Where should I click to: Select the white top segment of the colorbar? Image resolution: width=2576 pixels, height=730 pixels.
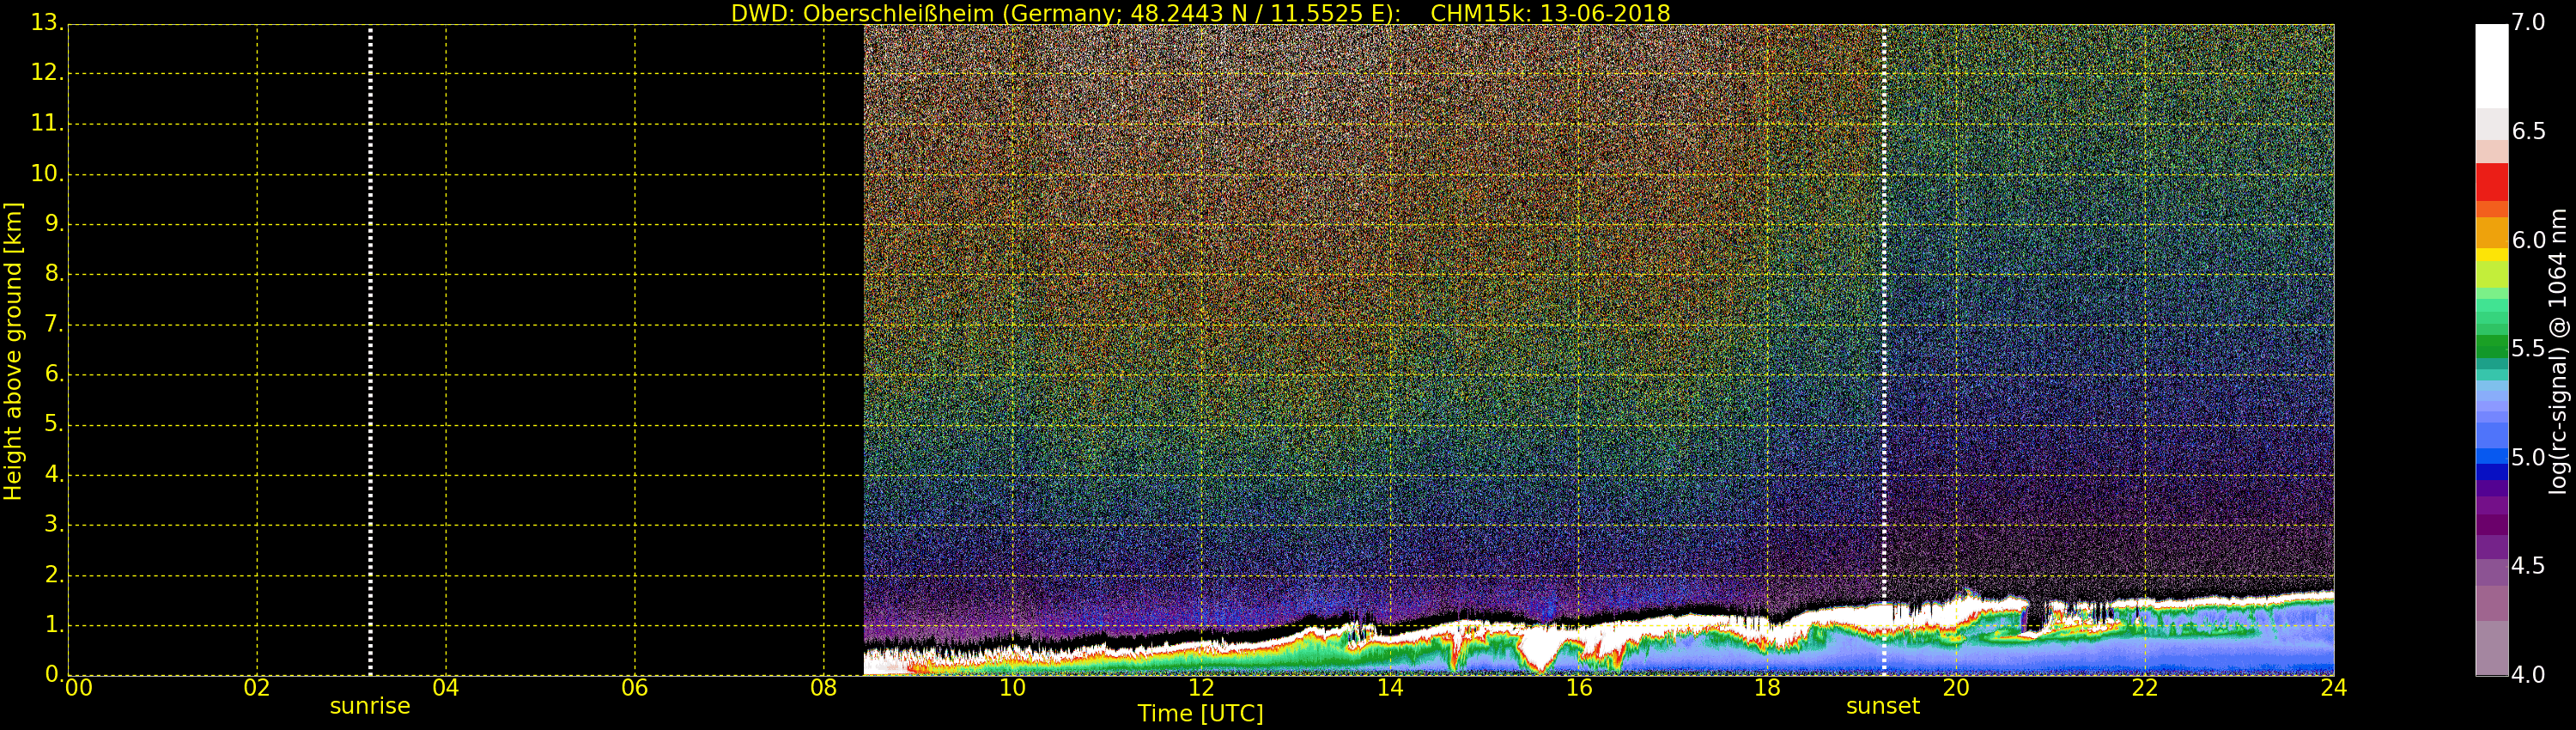coord(2491,65)
